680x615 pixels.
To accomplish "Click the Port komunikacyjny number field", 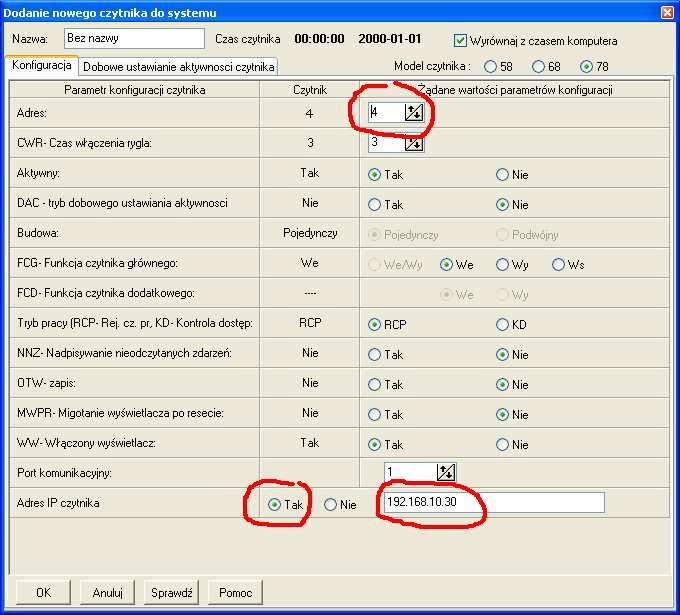I will [x=410, y=472].
